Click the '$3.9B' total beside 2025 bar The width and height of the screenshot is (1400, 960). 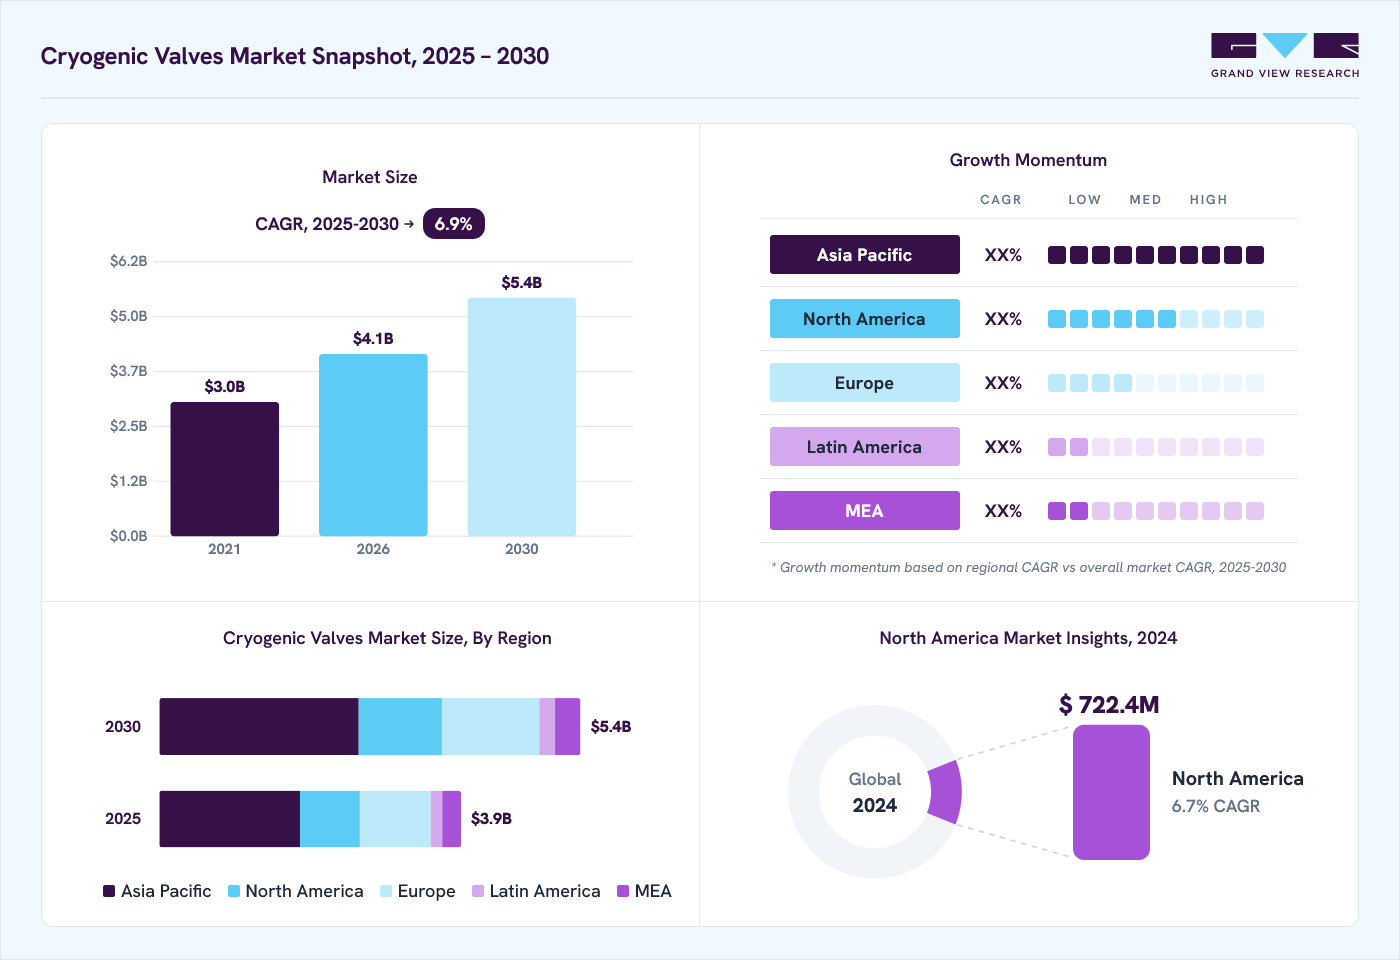tap(491, 819)
